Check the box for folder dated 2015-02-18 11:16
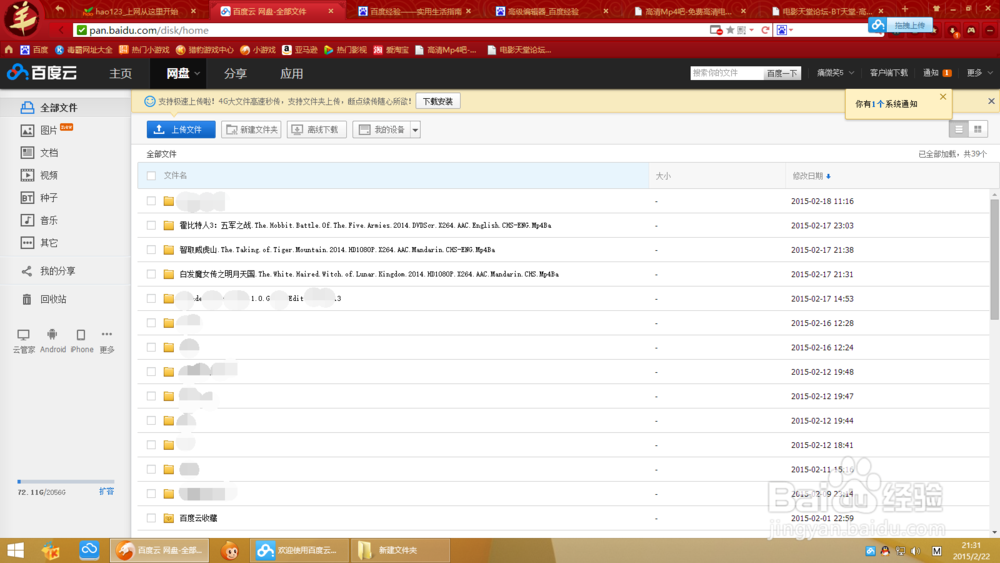The height and width of the screenshot is (563, 1000). [151, 201]
